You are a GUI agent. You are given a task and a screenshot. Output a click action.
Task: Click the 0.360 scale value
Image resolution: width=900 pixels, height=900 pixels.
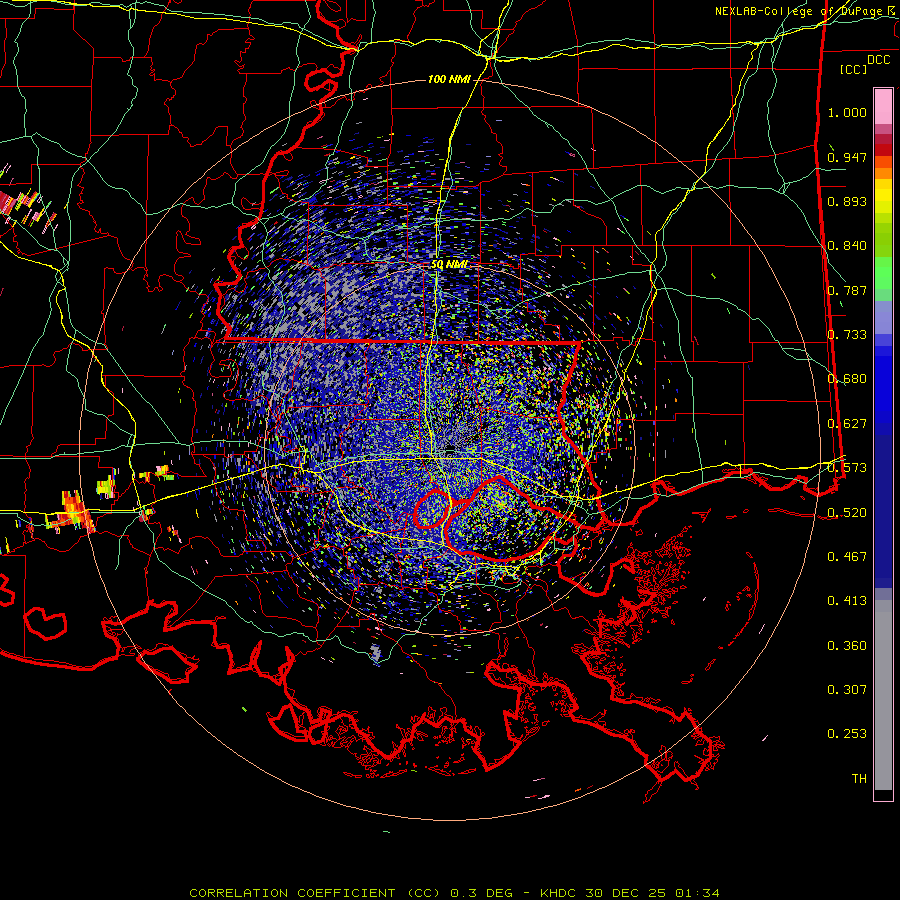click(x=847, y=646)
